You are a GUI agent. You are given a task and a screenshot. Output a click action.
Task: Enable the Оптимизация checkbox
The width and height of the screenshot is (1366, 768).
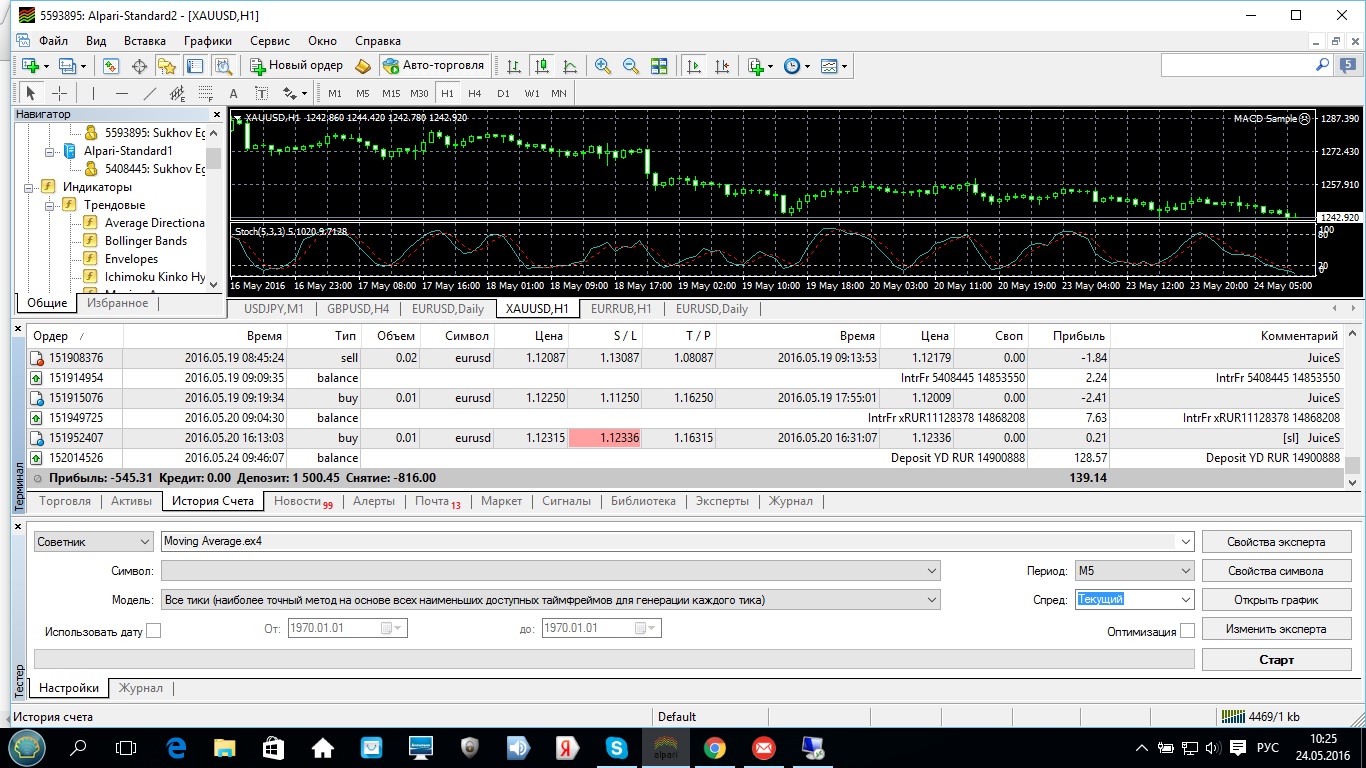pos(1187,631)
